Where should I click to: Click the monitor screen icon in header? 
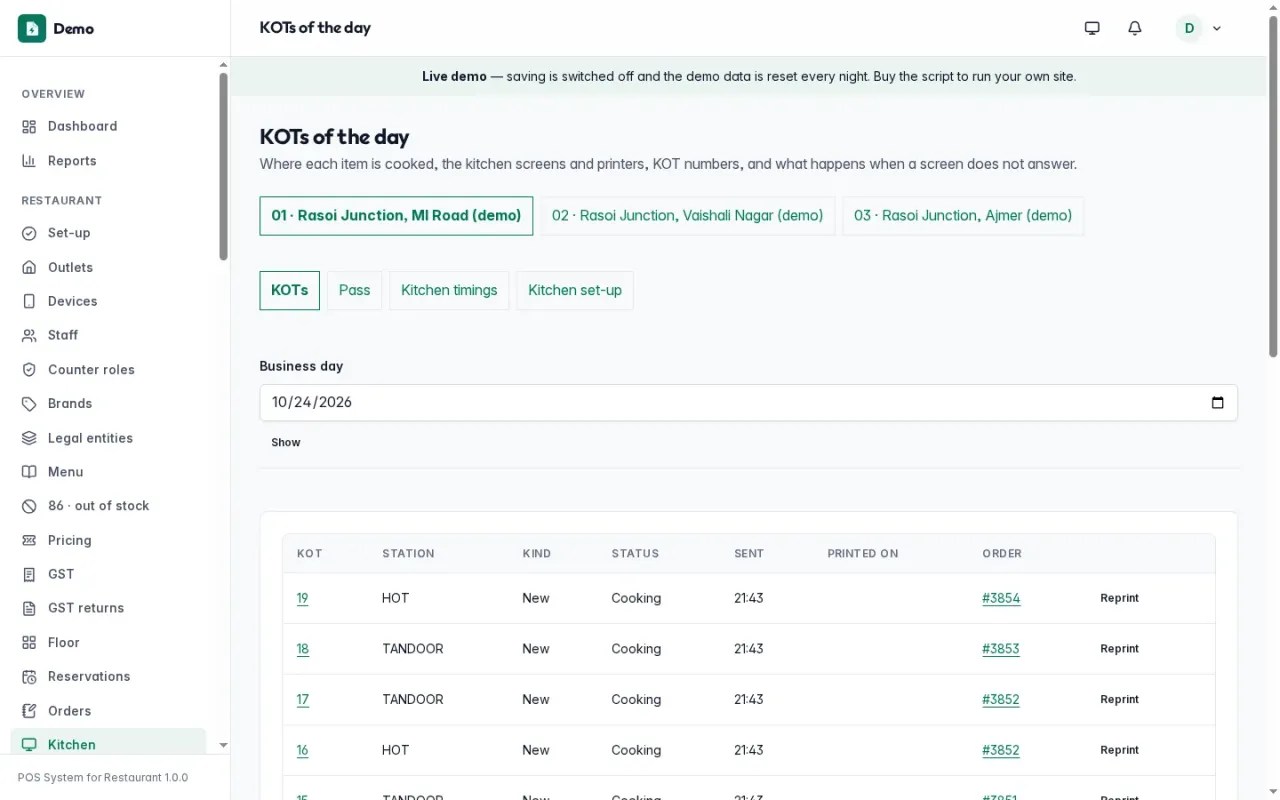[1092, 28]
